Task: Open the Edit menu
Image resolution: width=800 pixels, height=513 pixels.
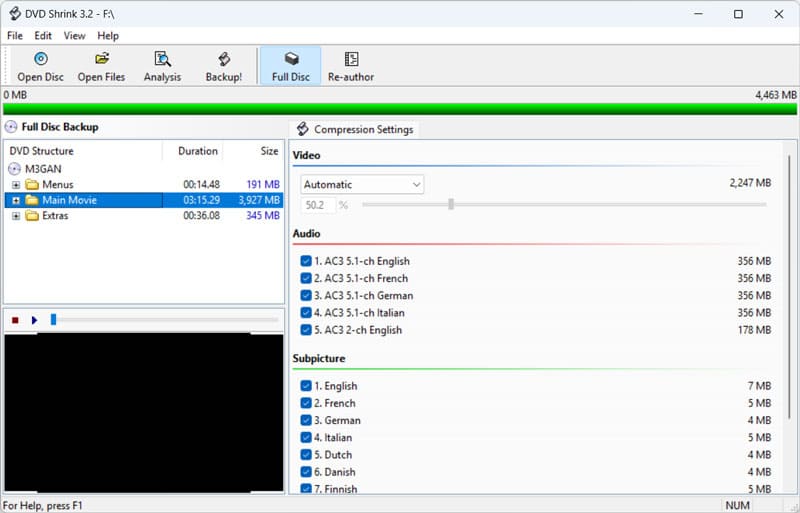Action: tap(43, 36)
